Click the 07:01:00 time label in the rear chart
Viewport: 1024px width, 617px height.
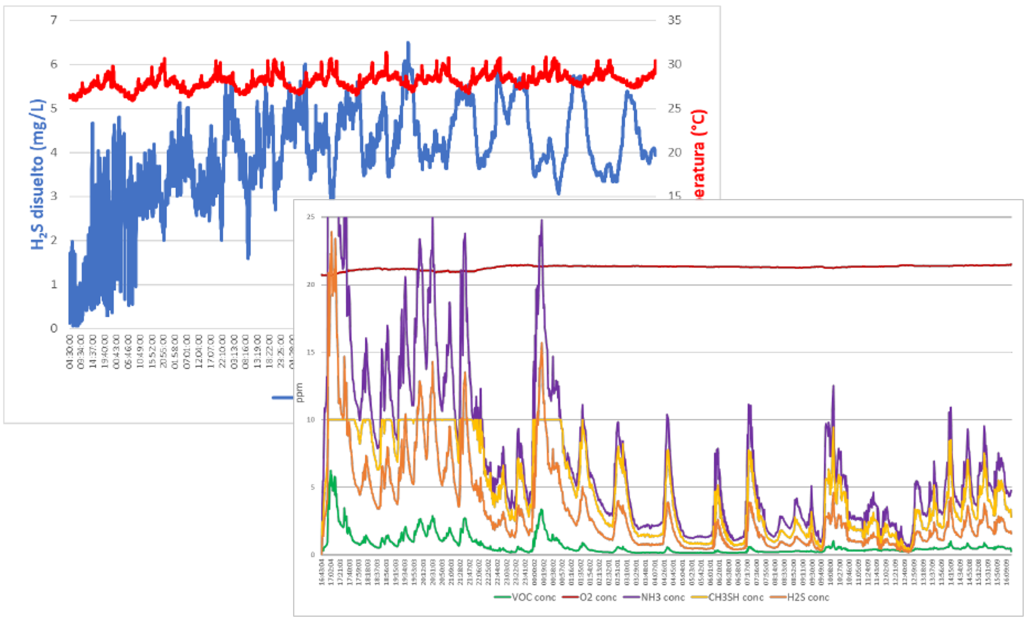(187, 351)
